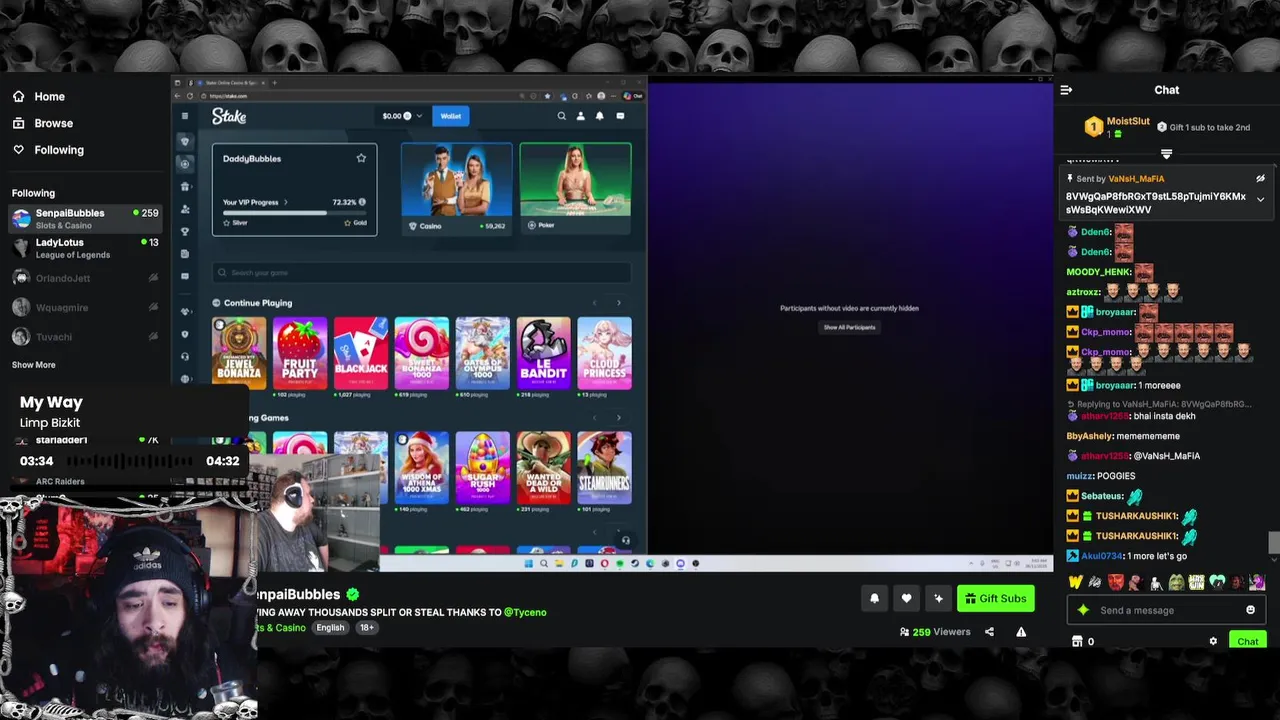Select Tuvachi channel in the Following list

pyautogui.click(x=84, y=337)
